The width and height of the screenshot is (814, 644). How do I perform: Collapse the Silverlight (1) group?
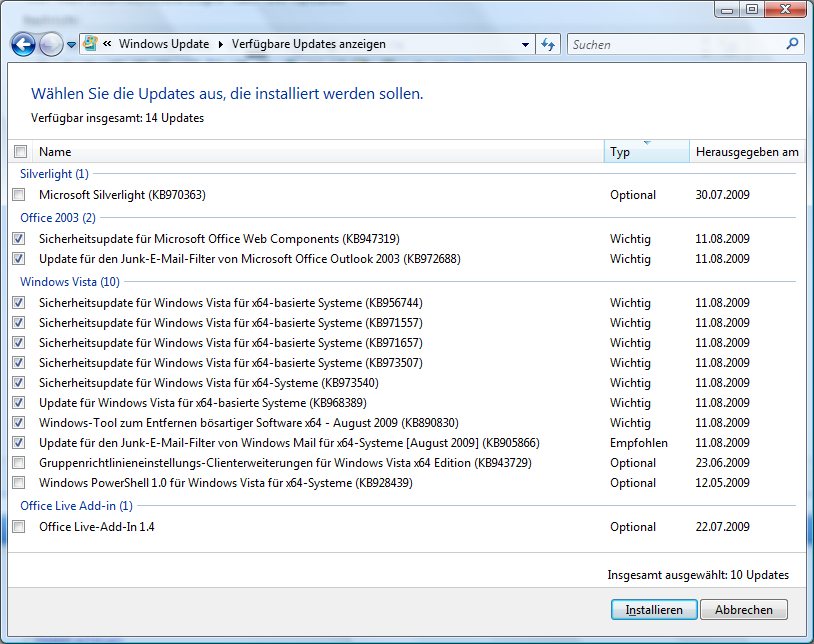point(54,174)
